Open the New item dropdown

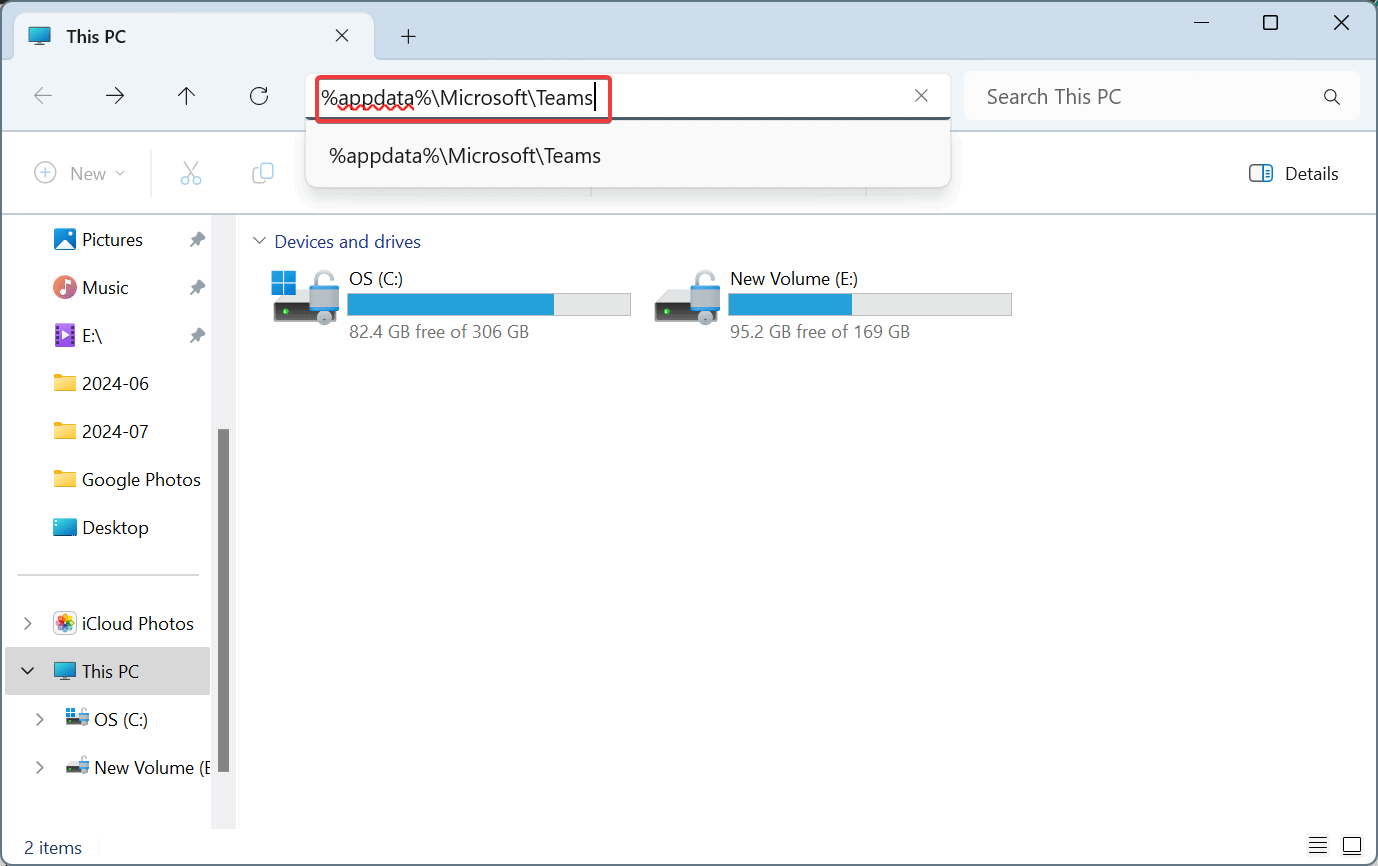[x=80, y=173]
